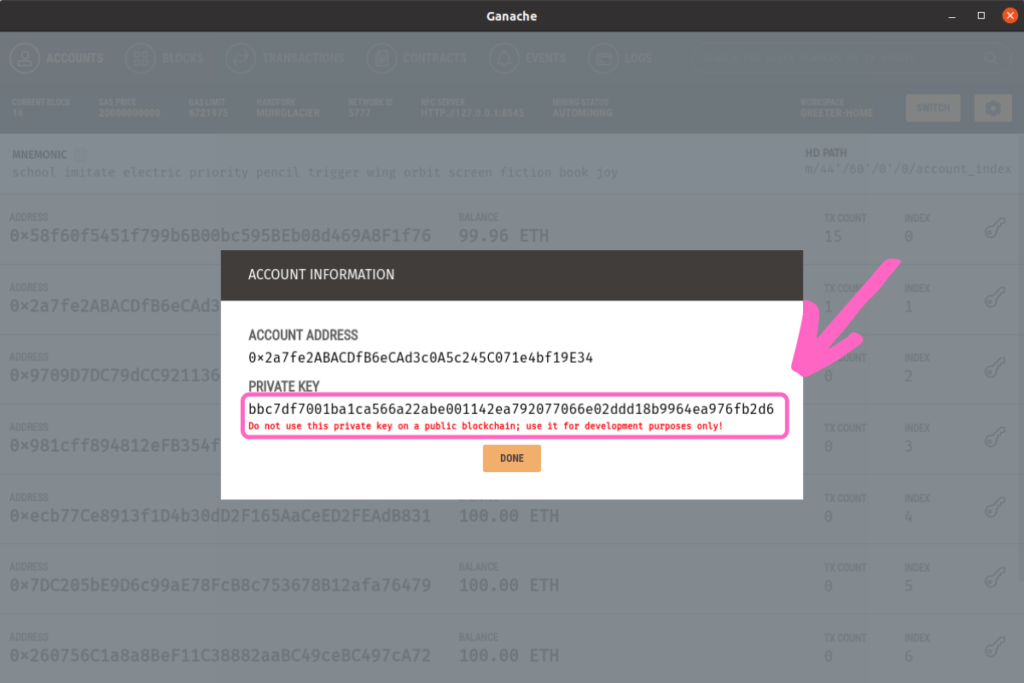
Task: Show key for account index 6
Action: tap(995, 648)
